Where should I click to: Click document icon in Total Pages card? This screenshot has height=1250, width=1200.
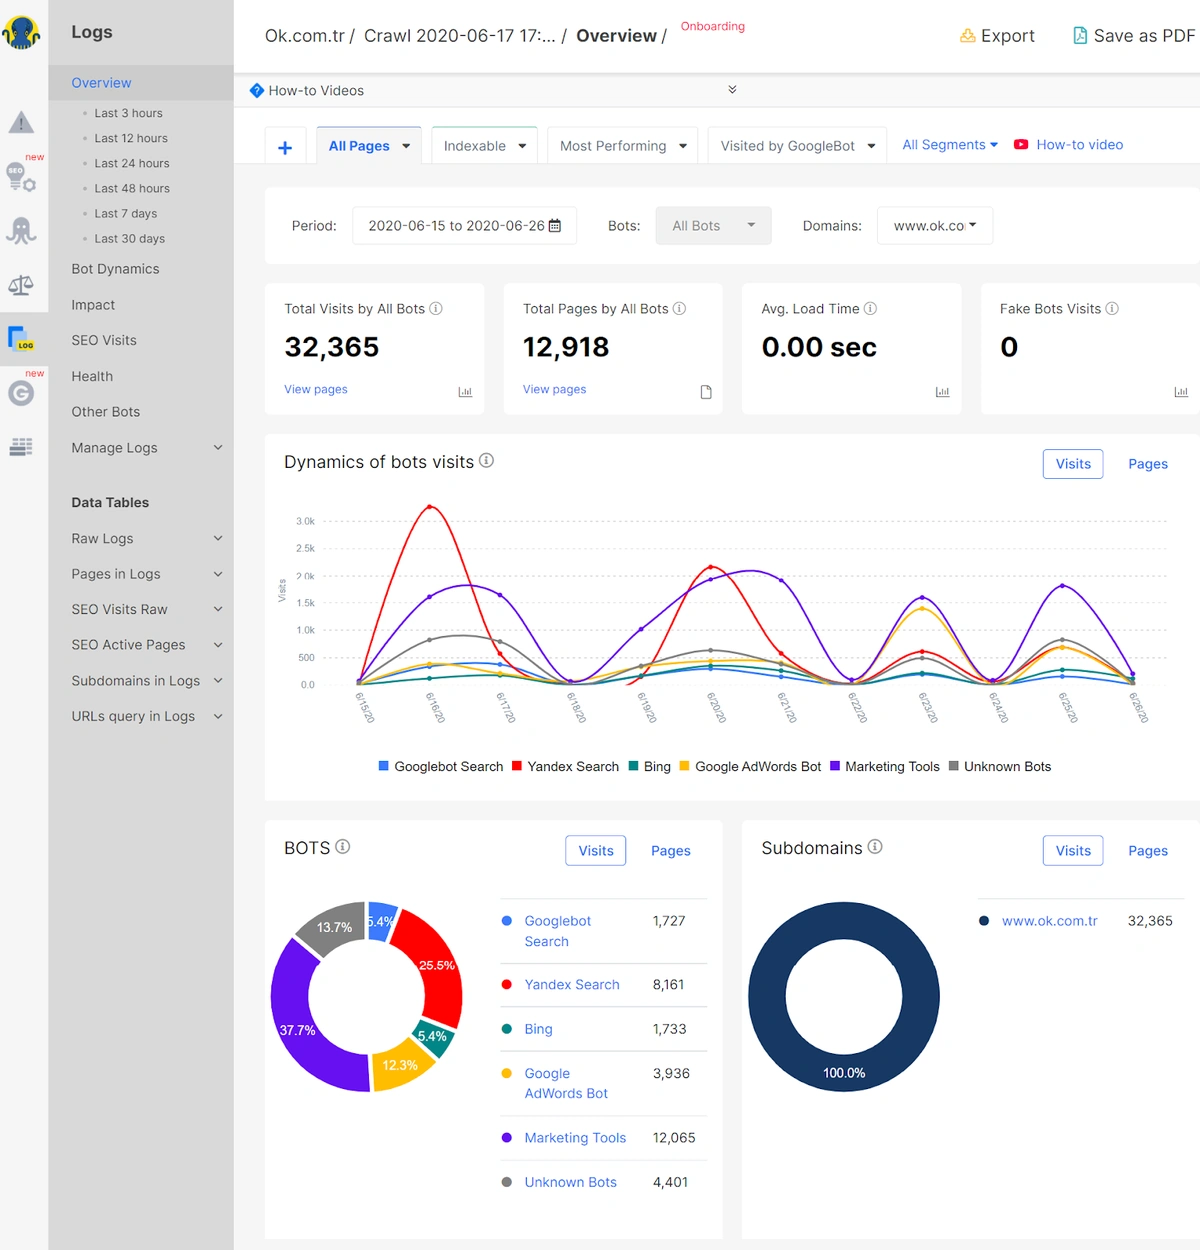tap(706, 392)
